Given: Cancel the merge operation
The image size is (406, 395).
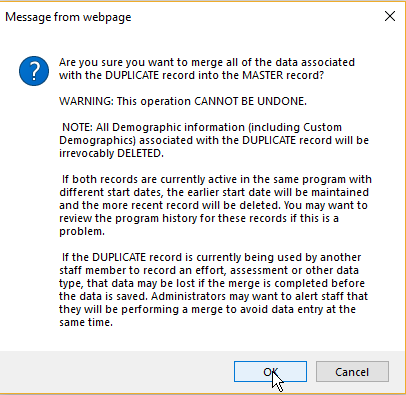Looking at the screenshot, I should (x=352, y=371).
